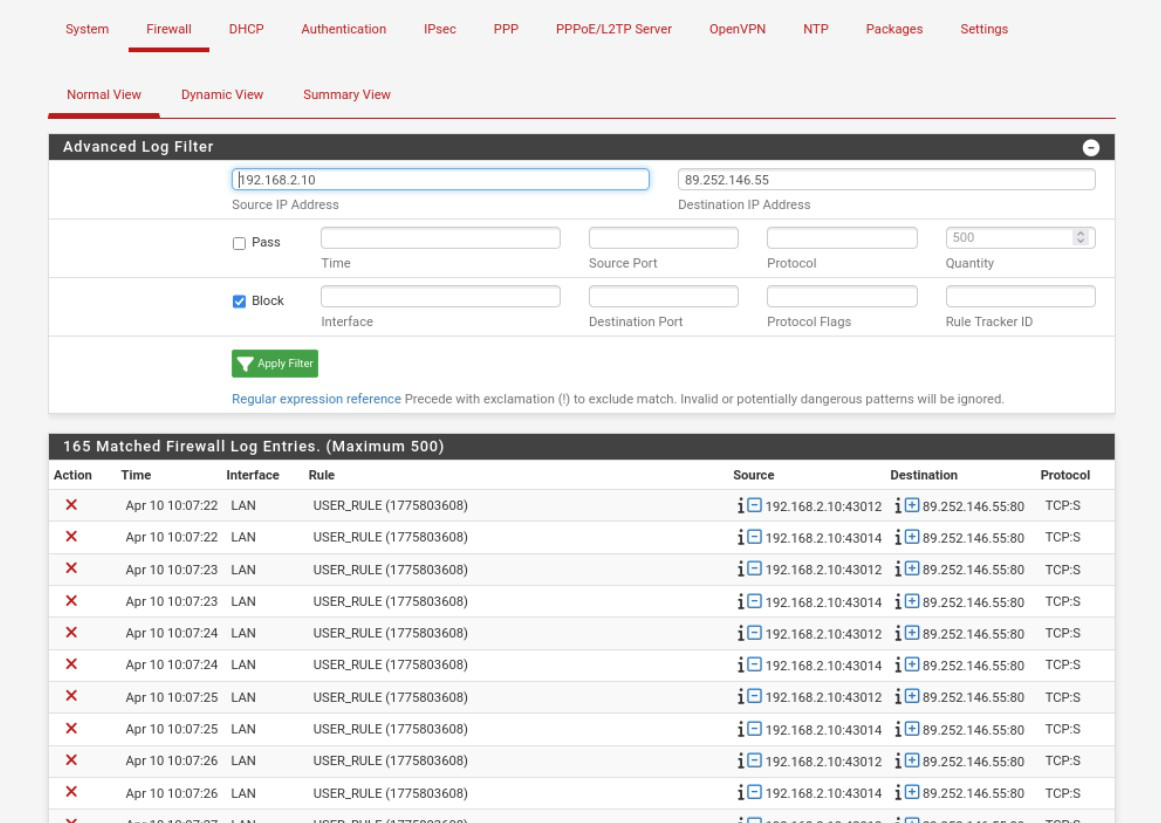
Task: Click block X icon for 10:07:24 port 43012 row
Action: [x=71, y=633]
